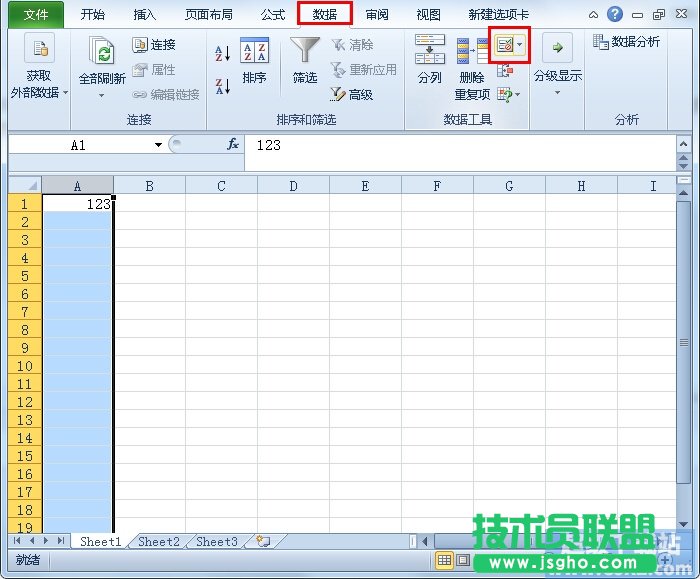Expand the Data Validation dropdown arrow
This screenshot has width=700, height=579.
(x=520, y=45)
